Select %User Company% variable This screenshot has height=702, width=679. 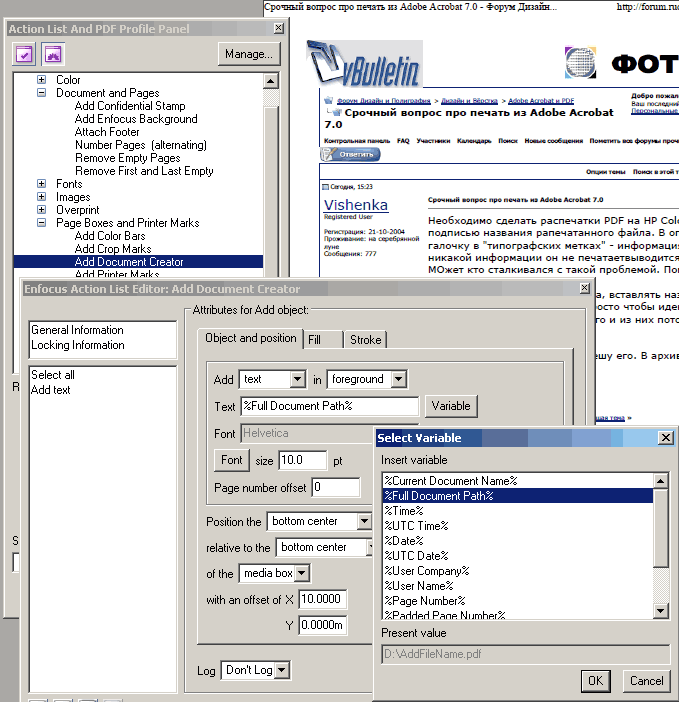click(x=518, y=571)
